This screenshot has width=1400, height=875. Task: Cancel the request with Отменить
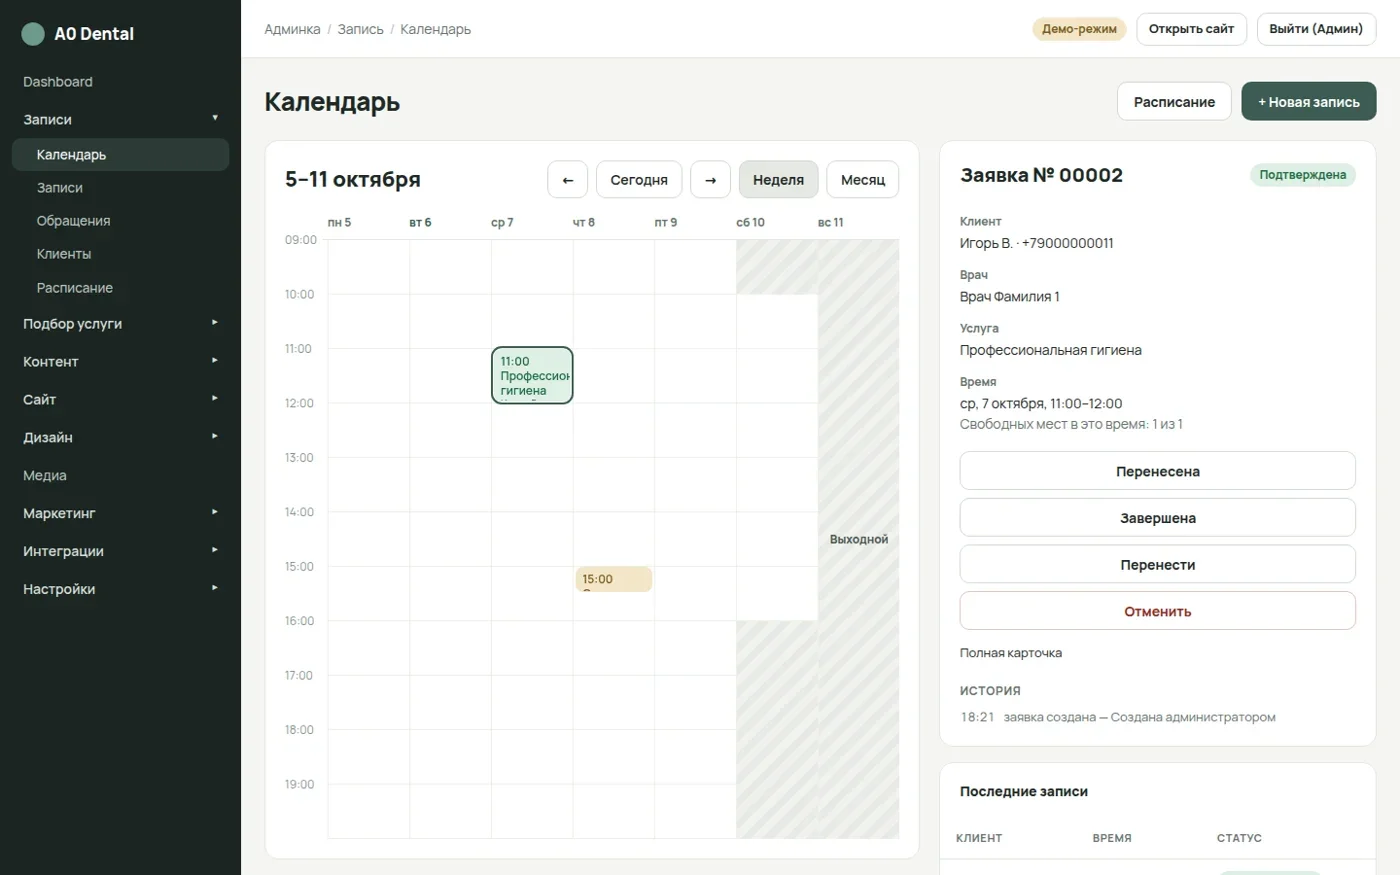1157,611
